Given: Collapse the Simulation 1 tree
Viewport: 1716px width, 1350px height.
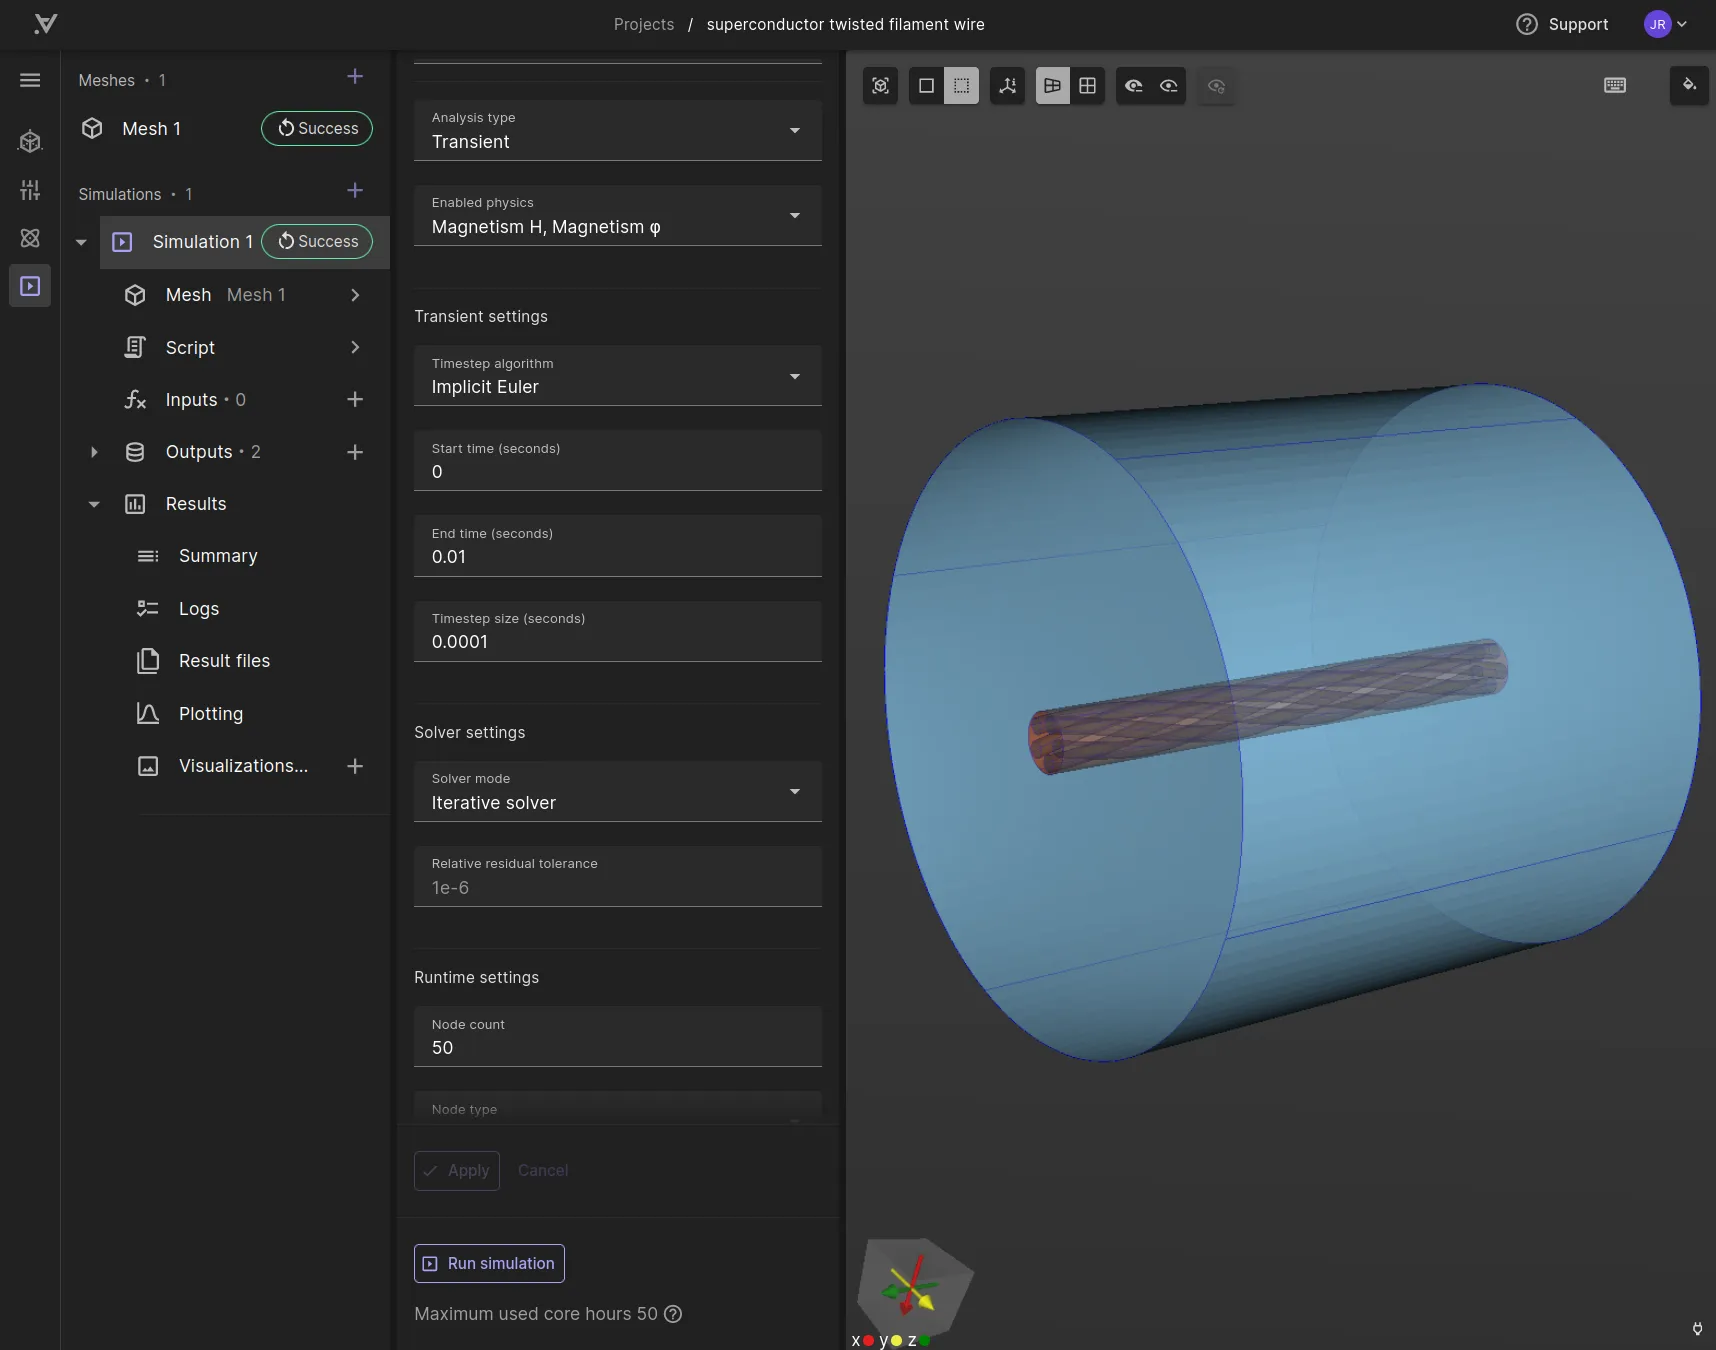Looking at the screenshot, I should (82, 242).
